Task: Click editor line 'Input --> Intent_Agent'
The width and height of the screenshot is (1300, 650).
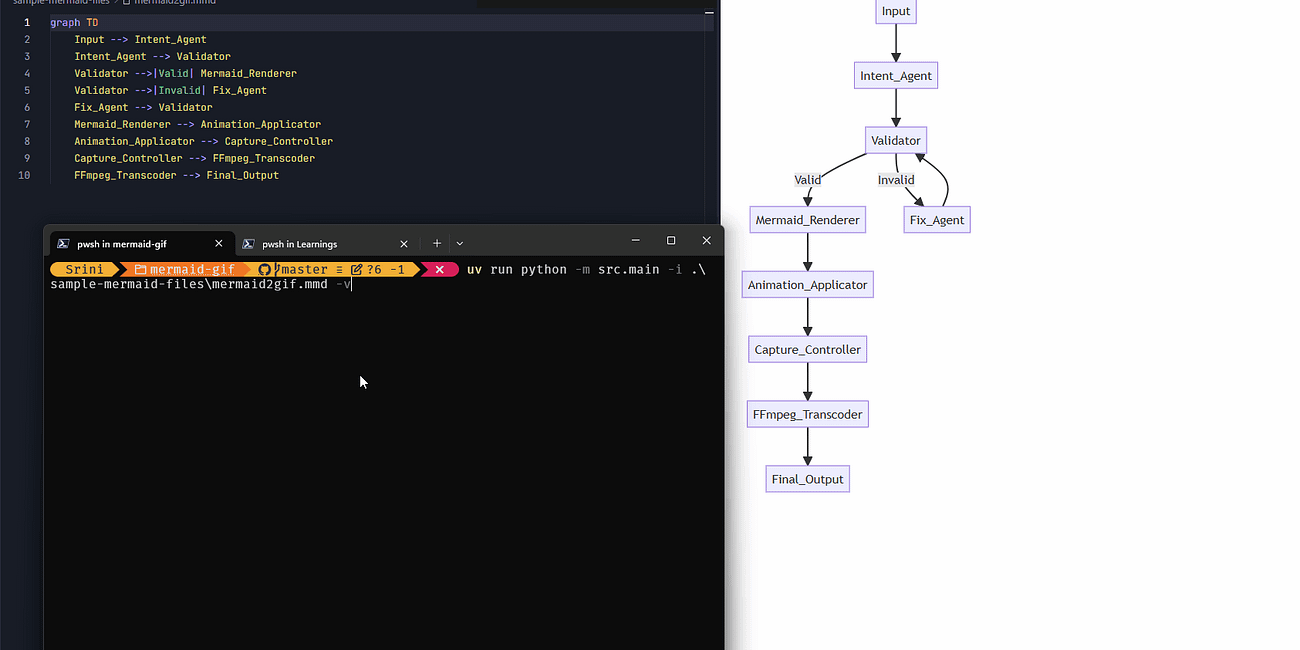Action: pos(140,39)
